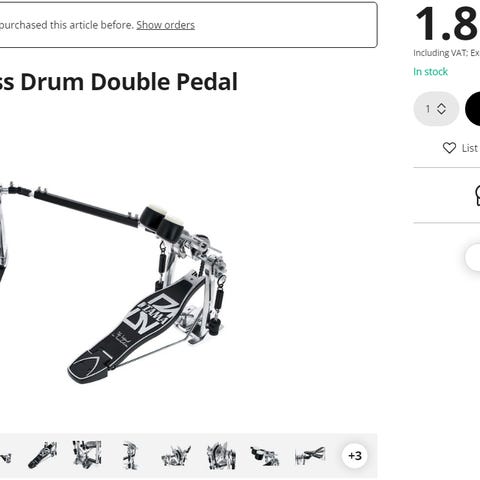The width and height of the screenshot is (480, 480).
Task: Select the fifth gallery thumbnail
Action: 176,455
